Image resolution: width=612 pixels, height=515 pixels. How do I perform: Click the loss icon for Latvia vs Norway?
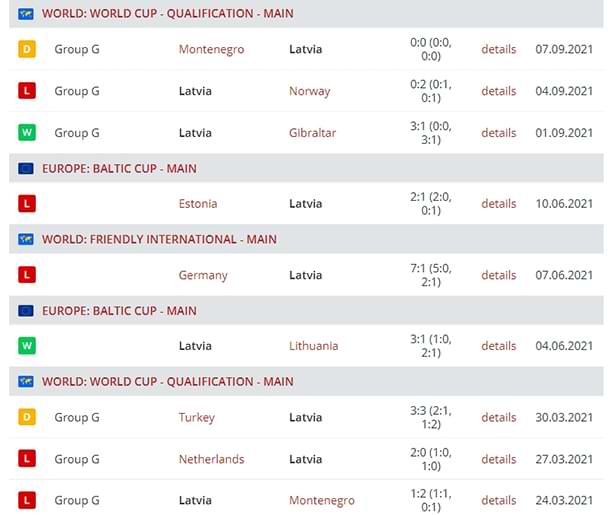click(x=27, y=91)
